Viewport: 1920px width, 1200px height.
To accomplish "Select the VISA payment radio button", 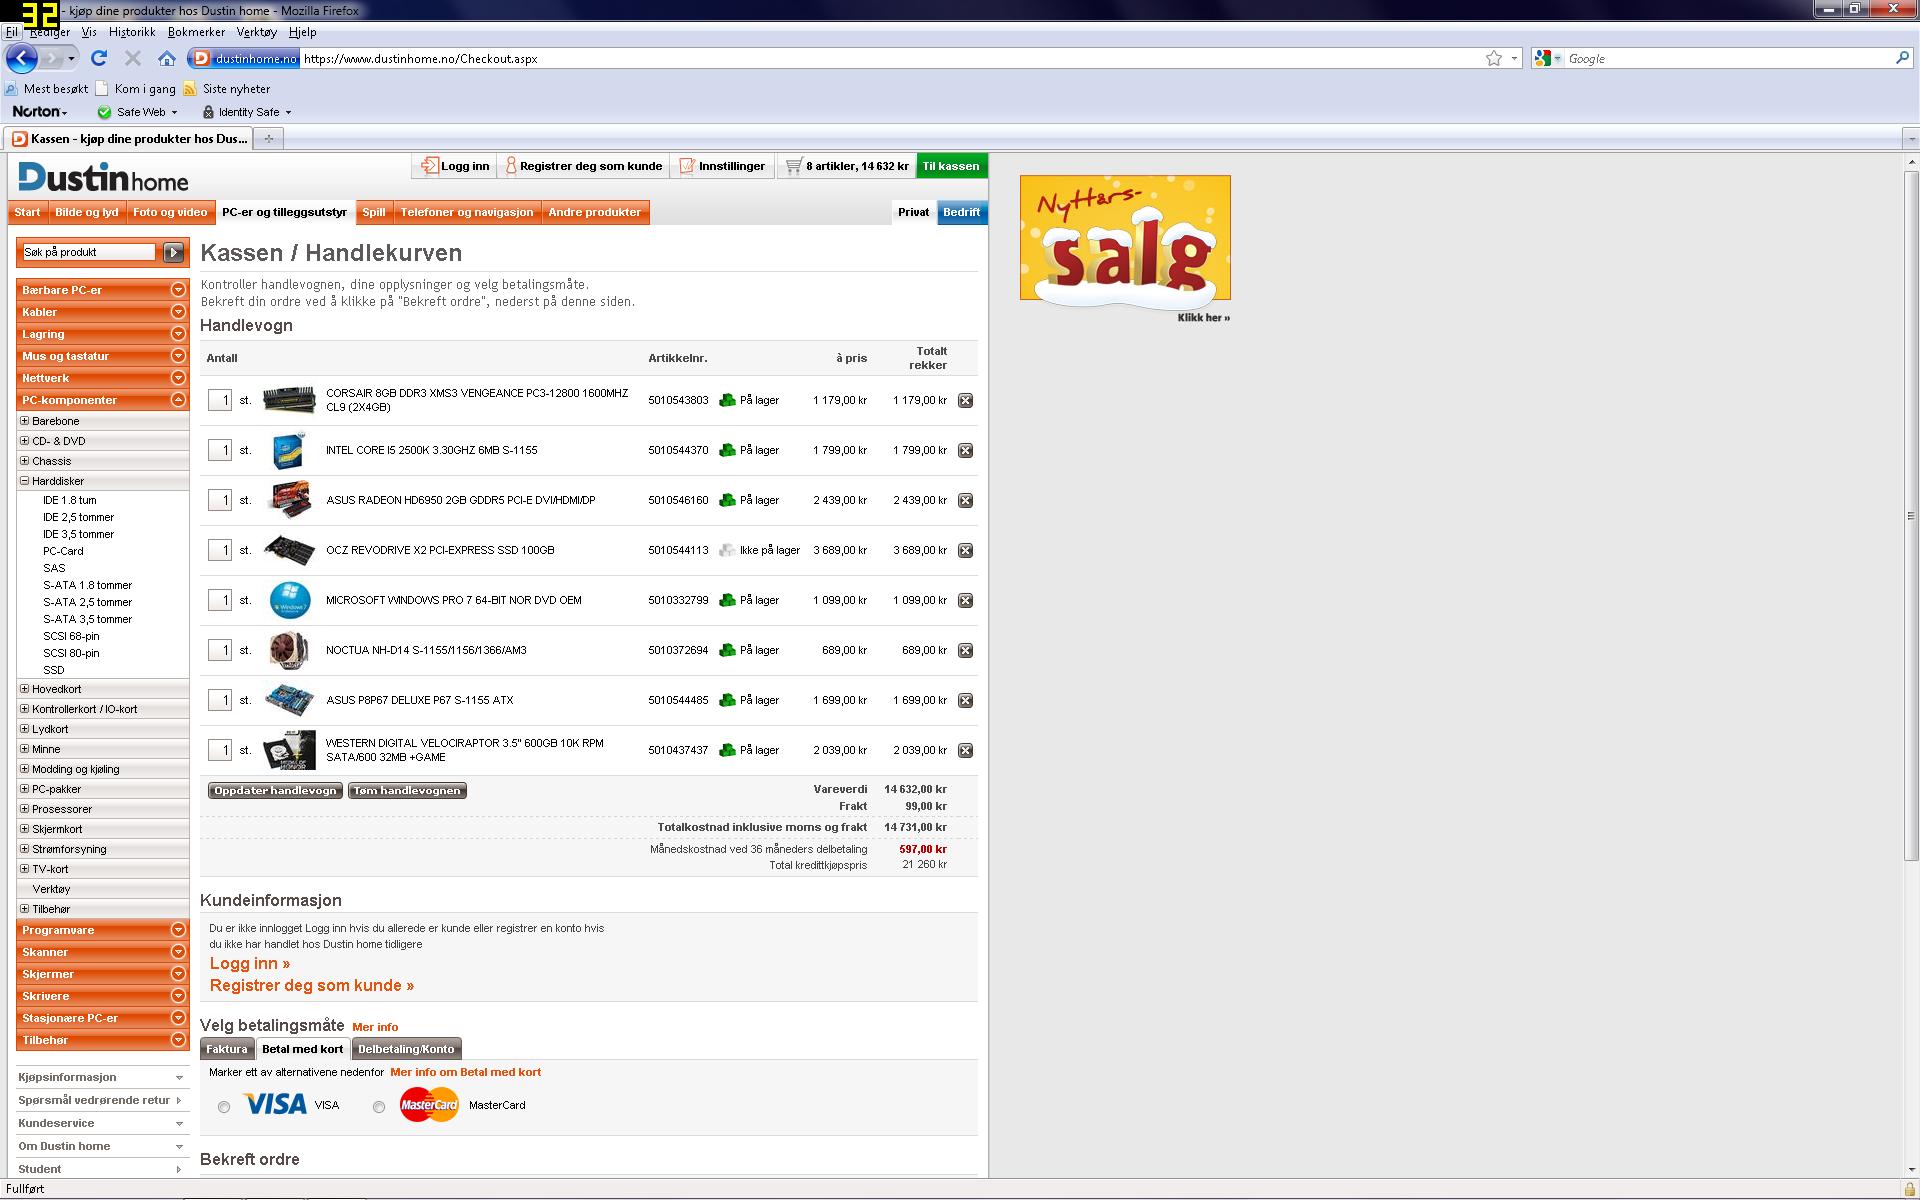I will [x=224, y=1106].
